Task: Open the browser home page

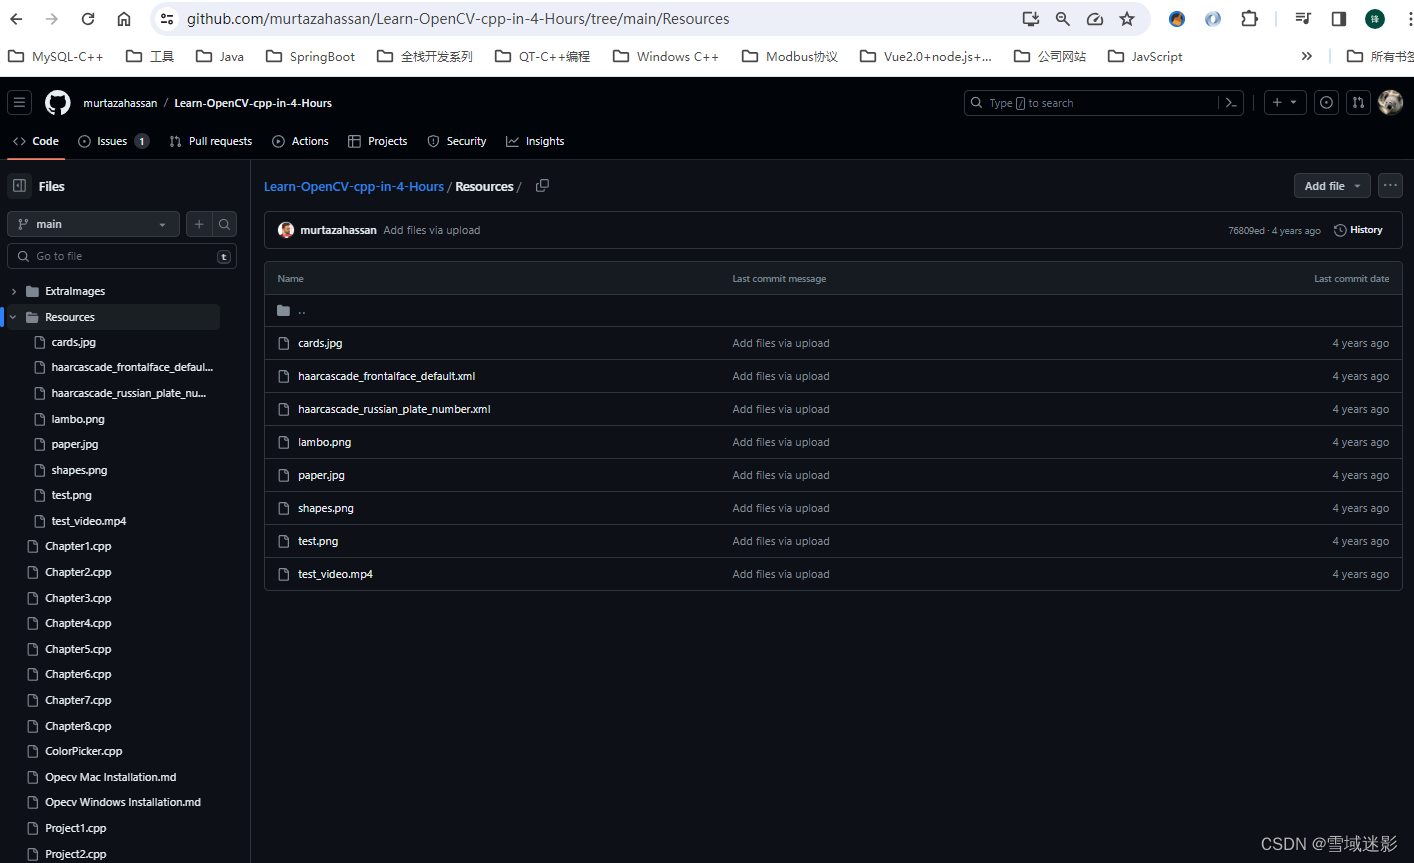Action: pos(124,19)
